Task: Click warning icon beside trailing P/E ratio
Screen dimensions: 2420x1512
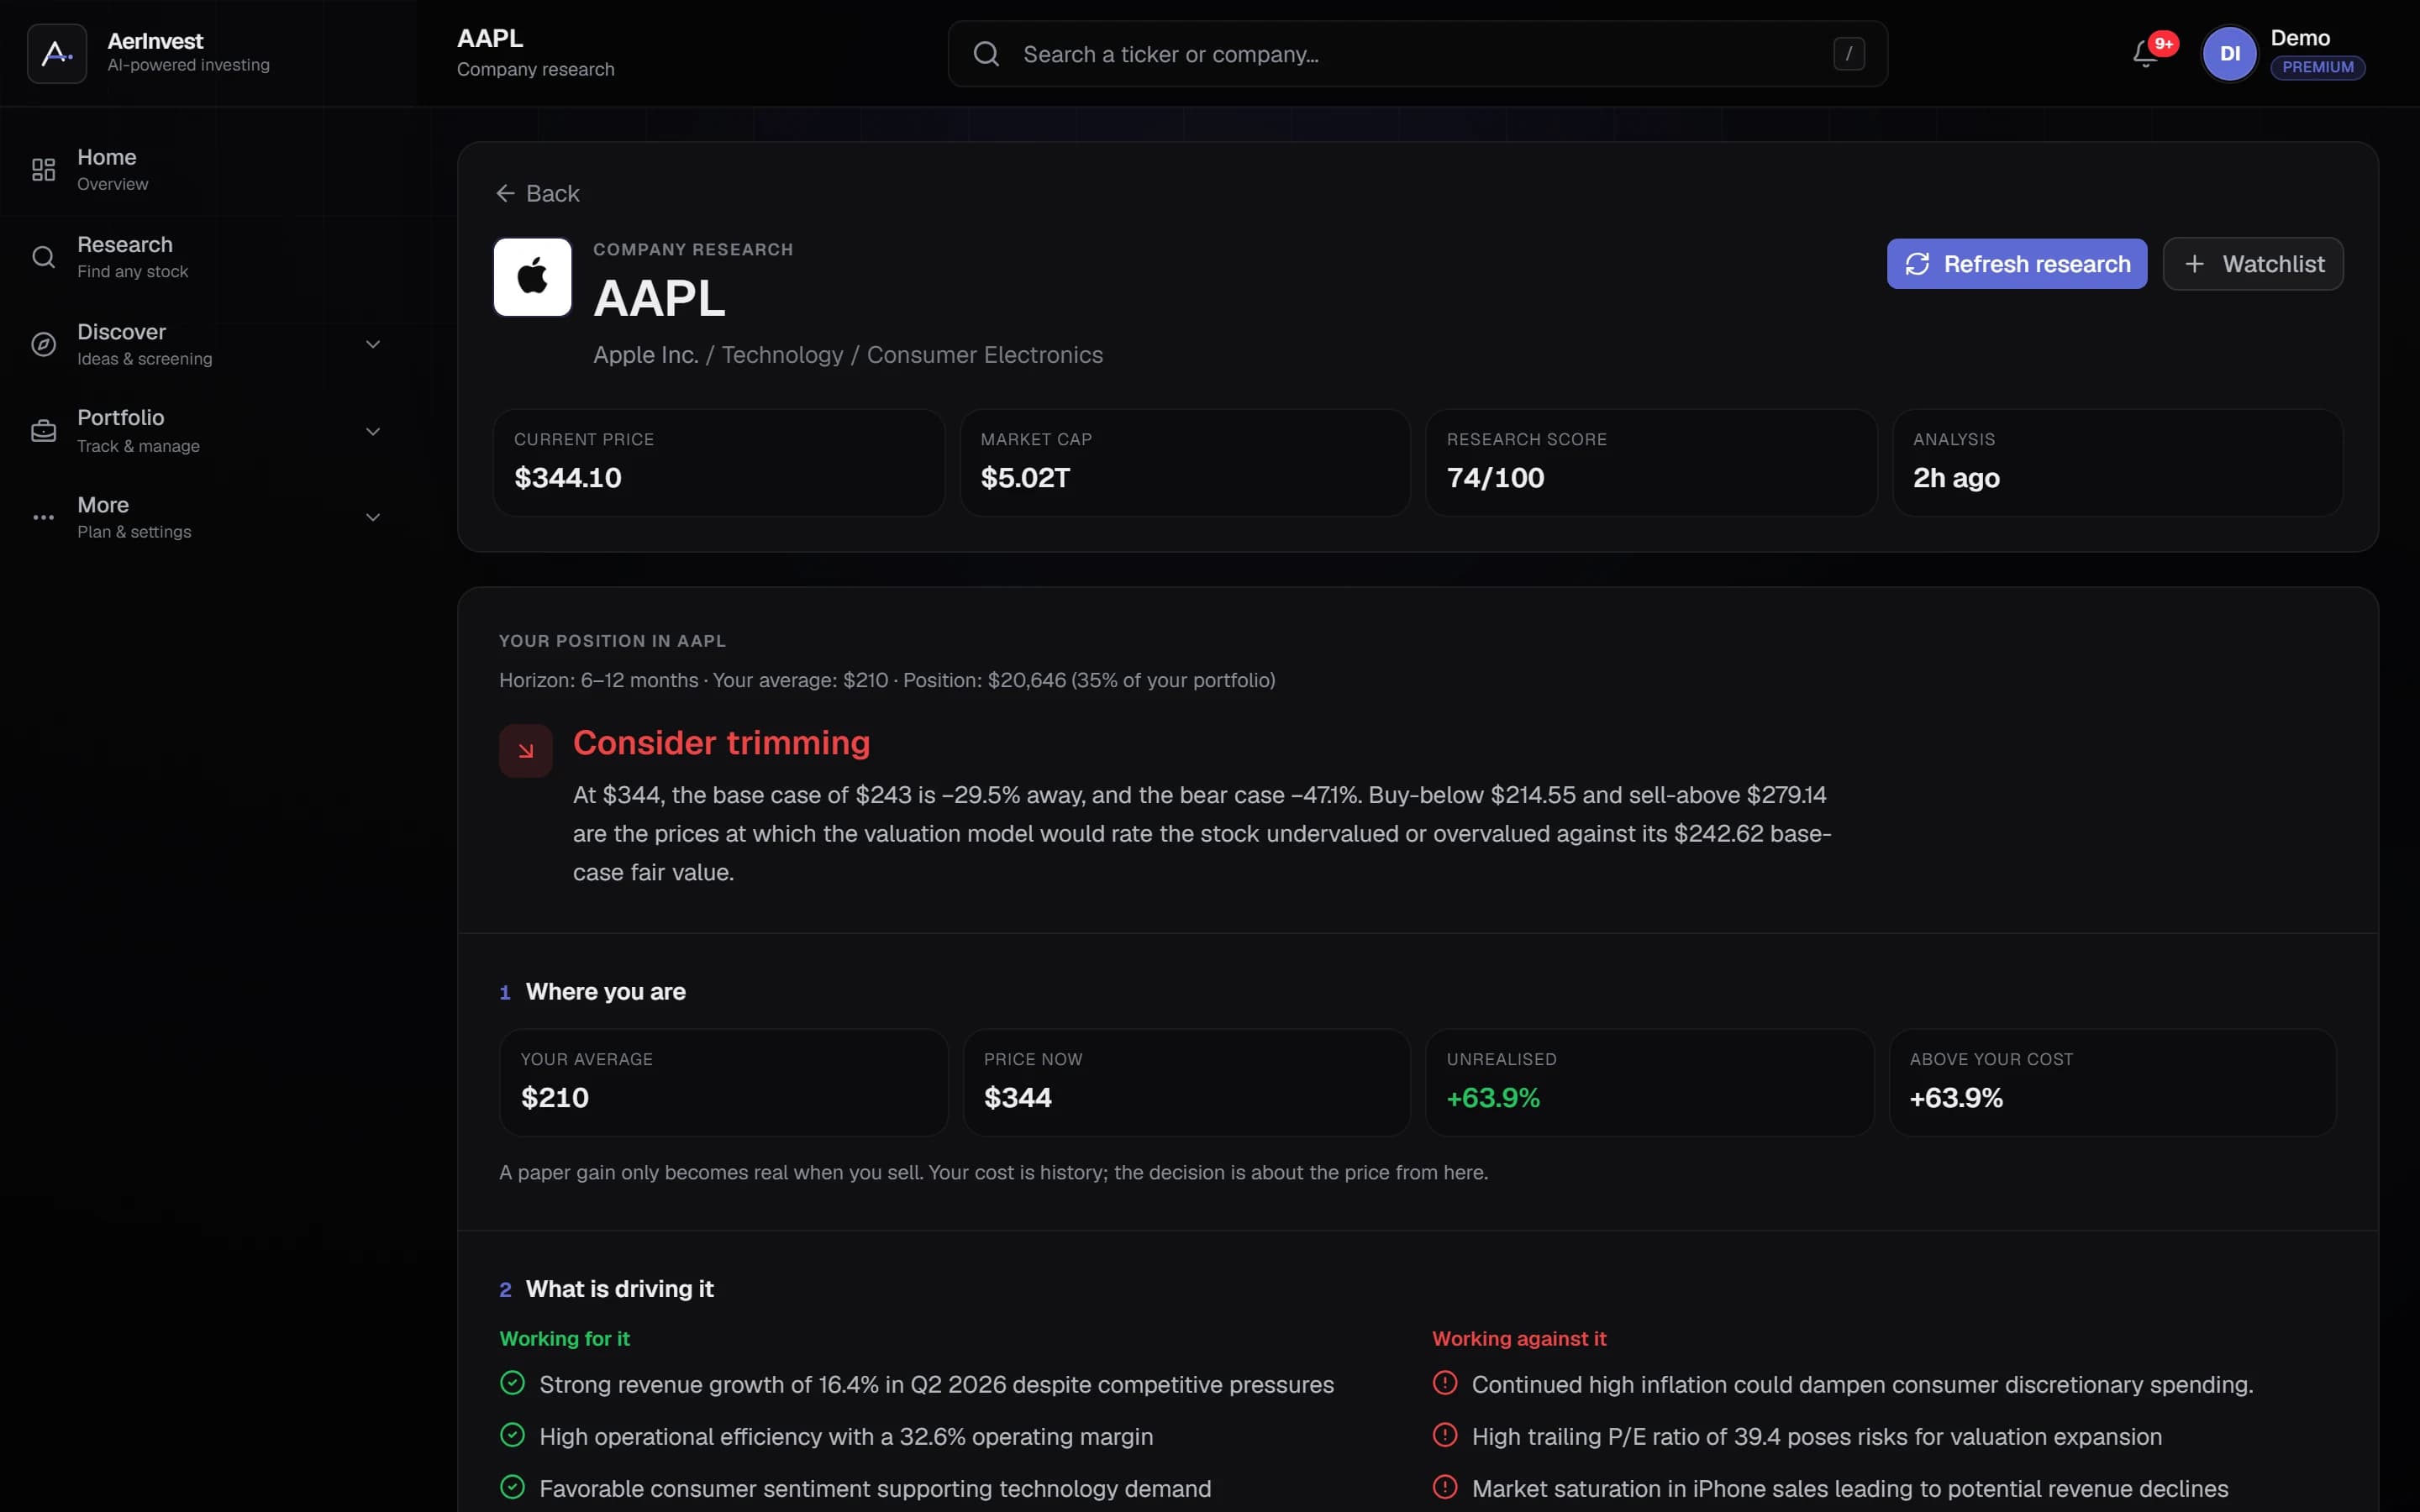Action: [x=1445, y=1435]
